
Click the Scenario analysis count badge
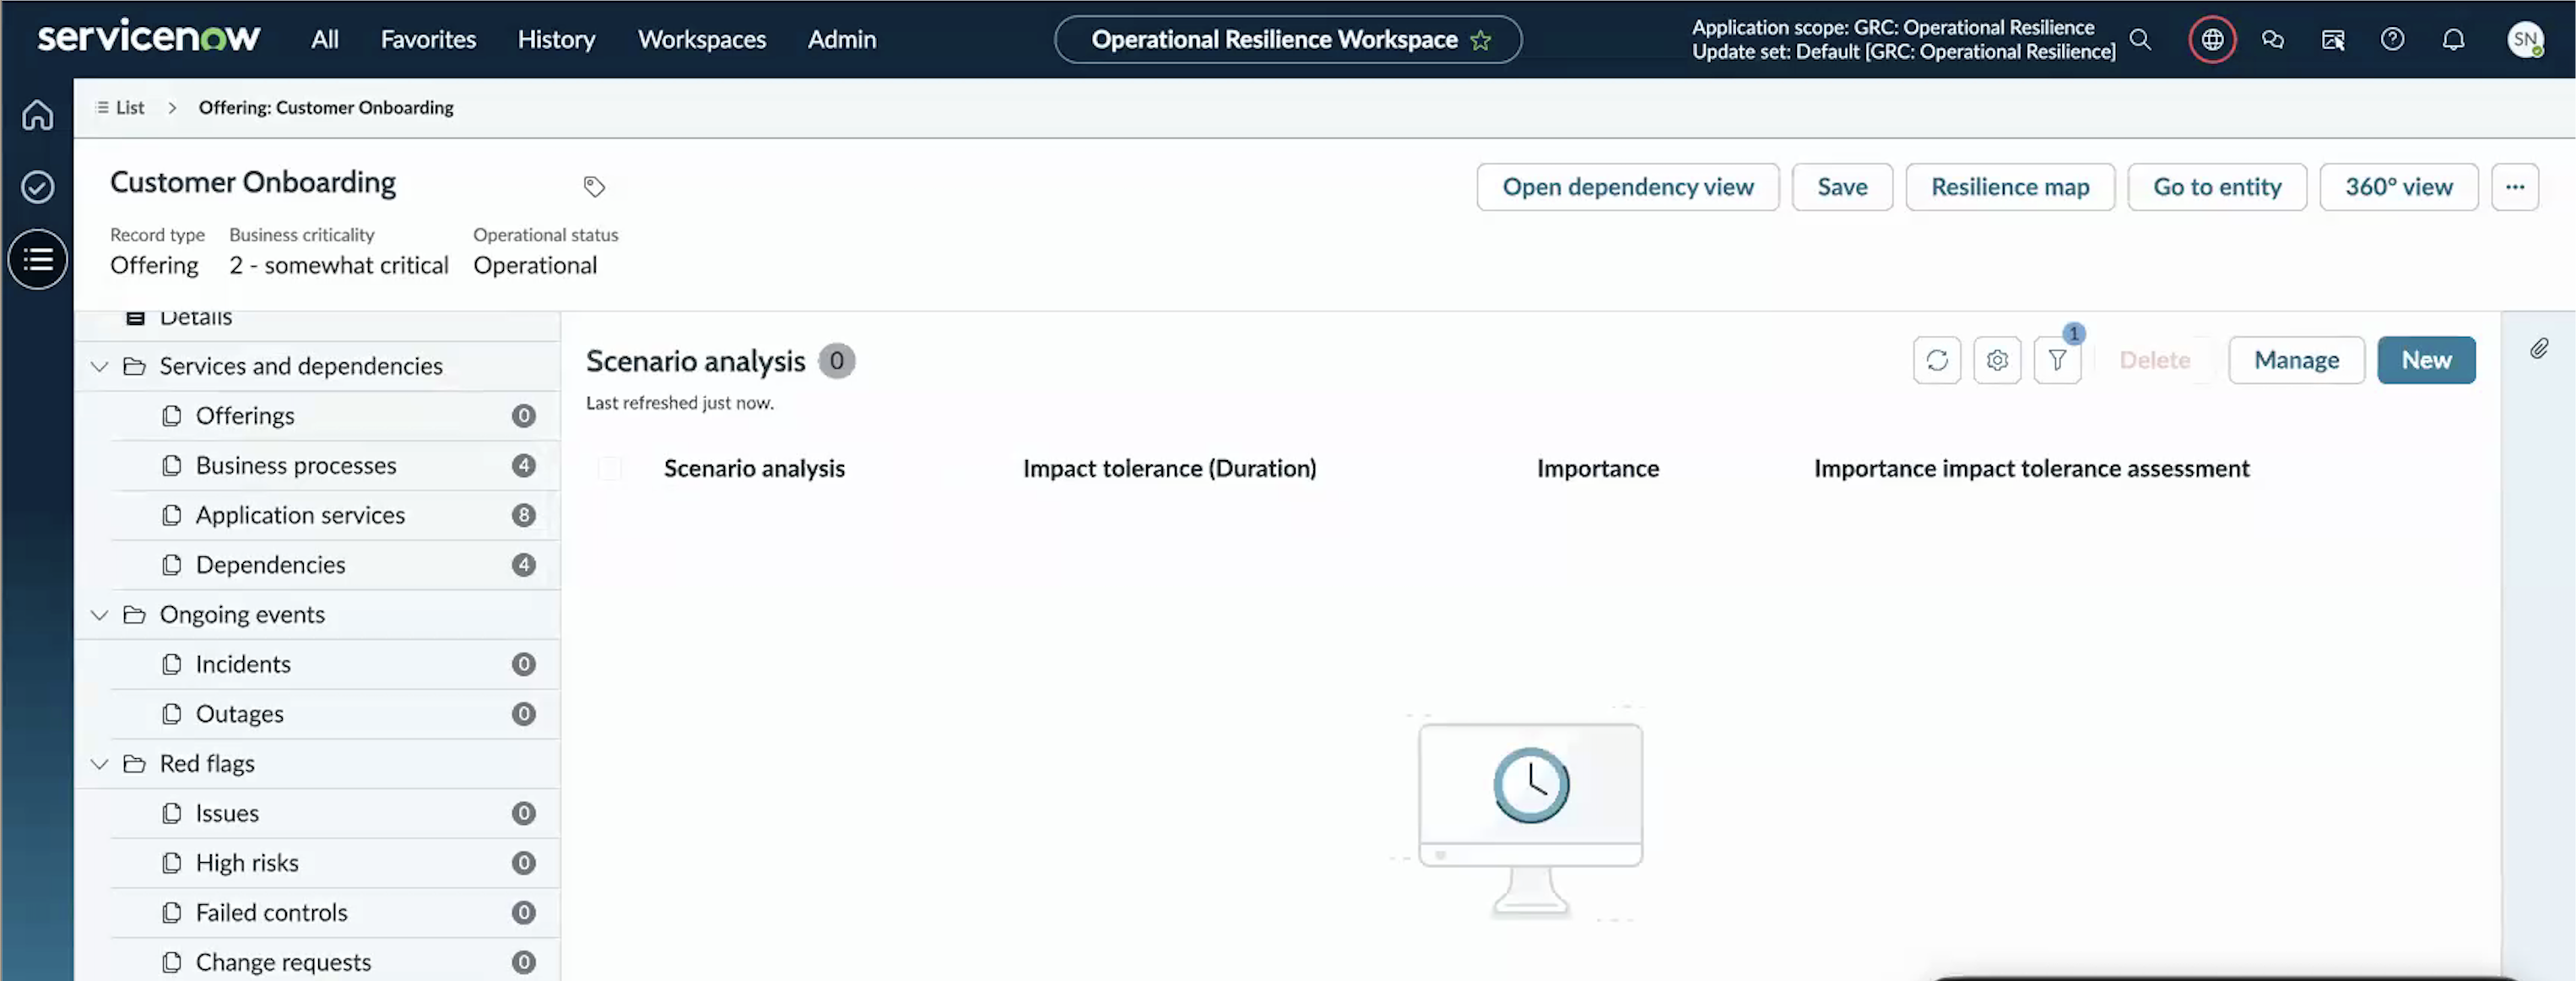836,361
